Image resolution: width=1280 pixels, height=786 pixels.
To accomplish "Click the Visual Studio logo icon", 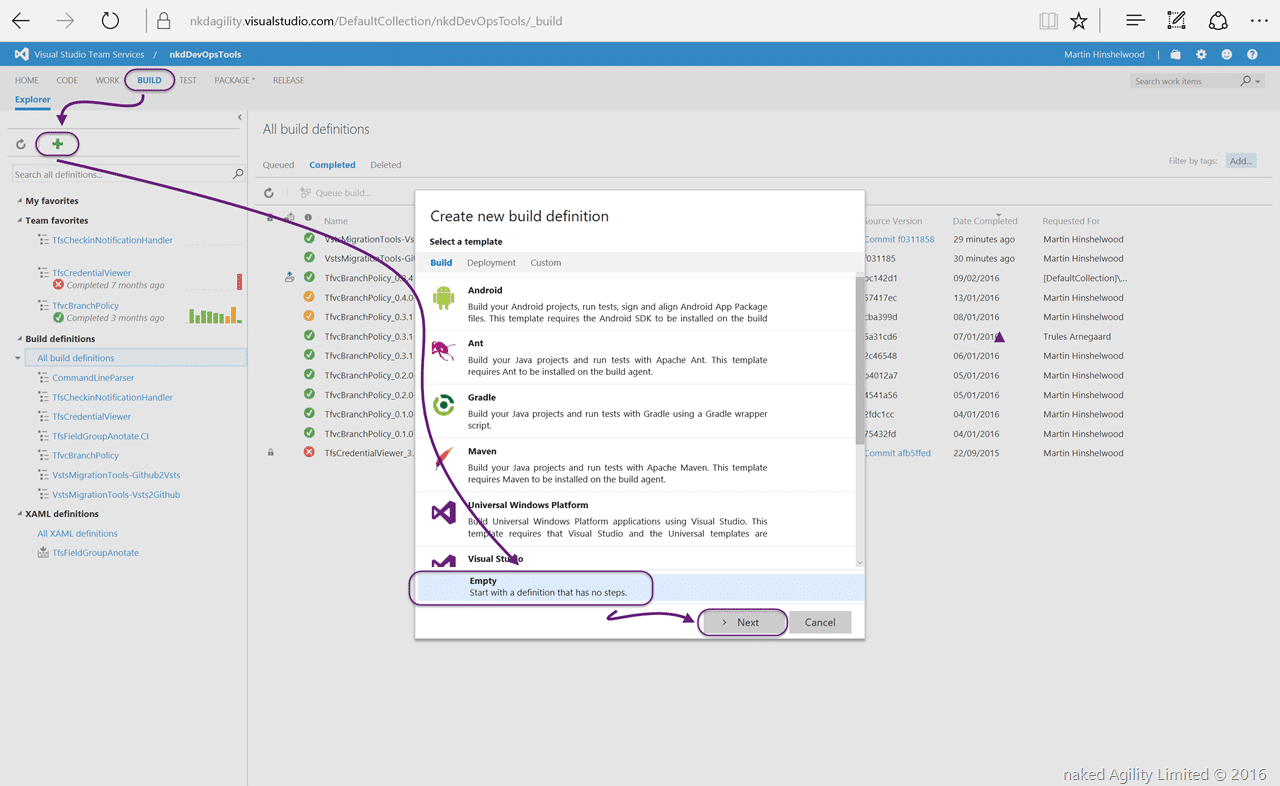I will coord(22,54).
